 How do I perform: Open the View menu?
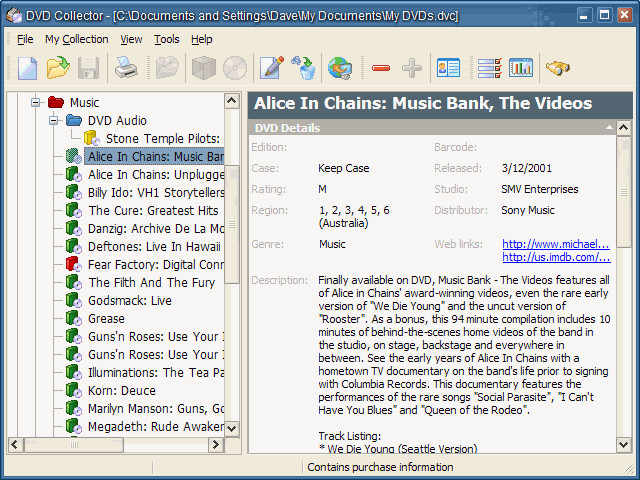pyautogui.click(x=131, y=39)
